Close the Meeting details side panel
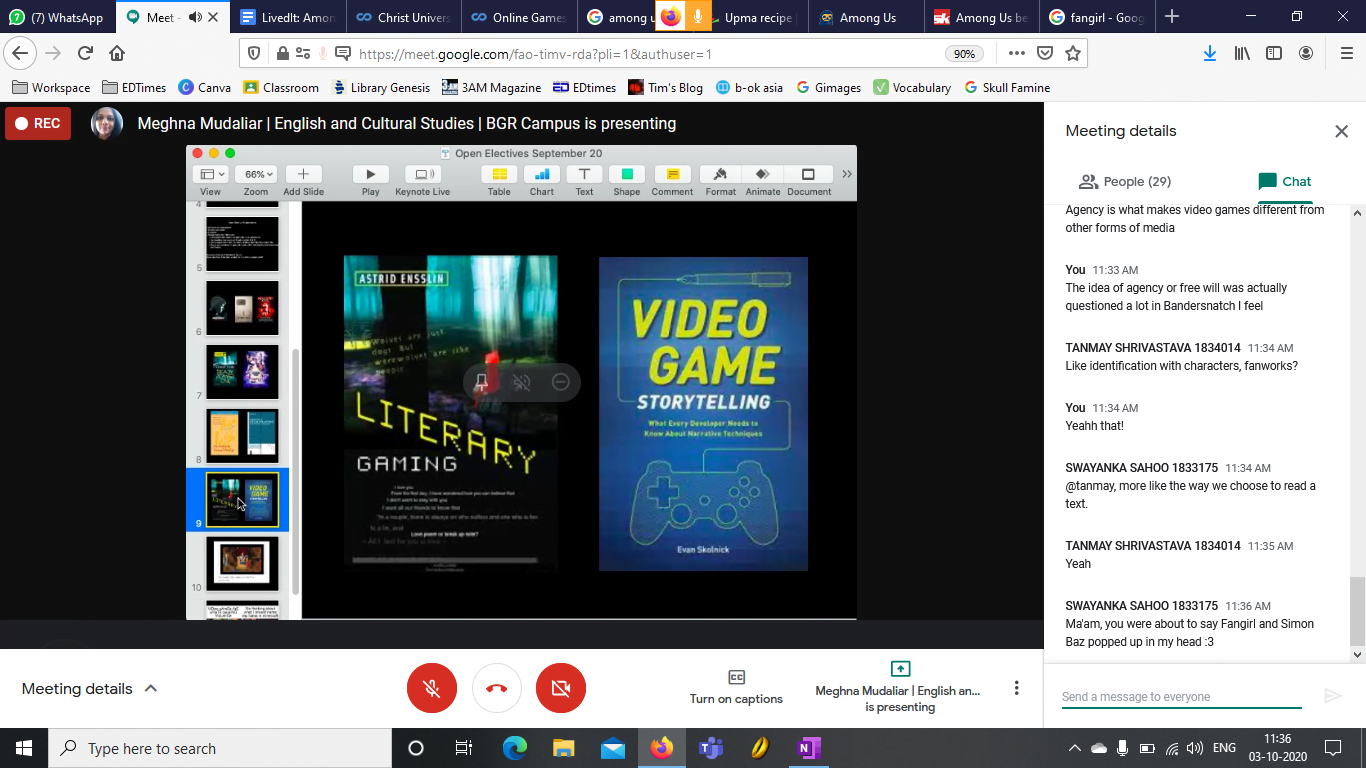1366x768 pixels. coord(1341,131)
